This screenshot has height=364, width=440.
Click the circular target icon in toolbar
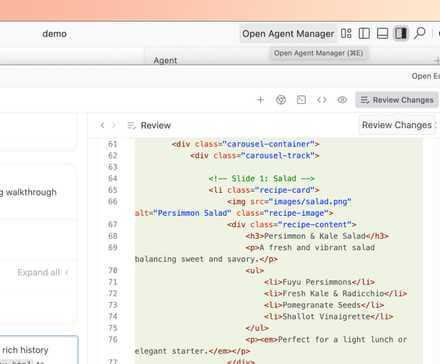click(281, 100)
